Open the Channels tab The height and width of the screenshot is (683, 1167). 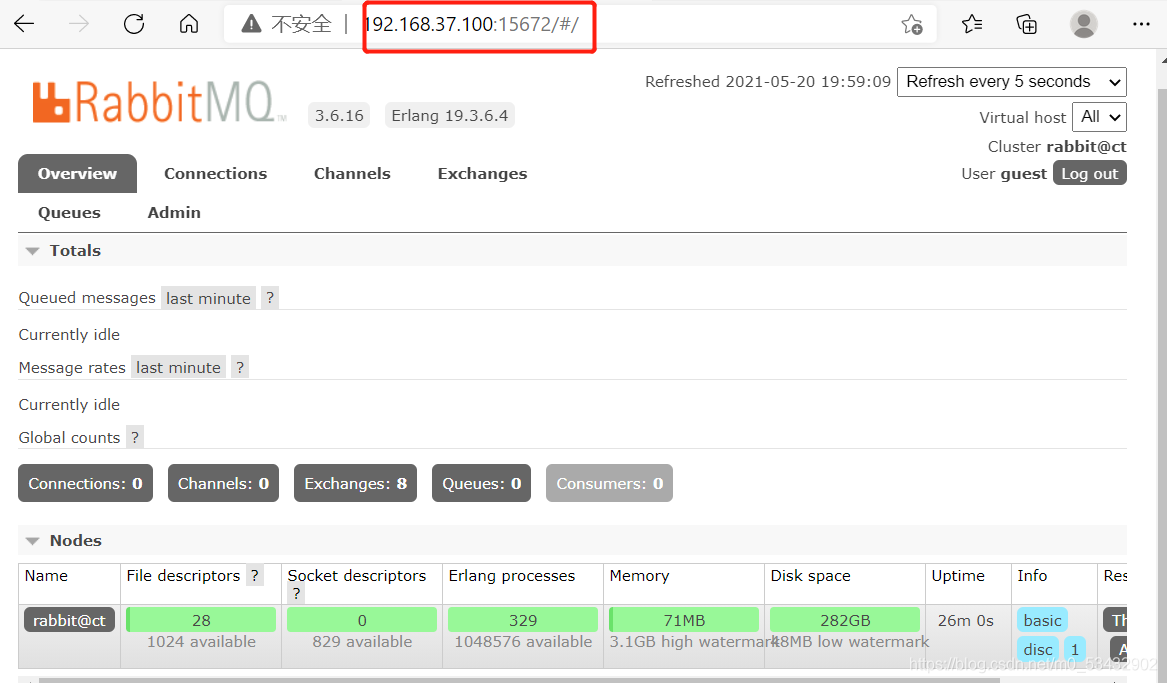[x=352, y=173]
